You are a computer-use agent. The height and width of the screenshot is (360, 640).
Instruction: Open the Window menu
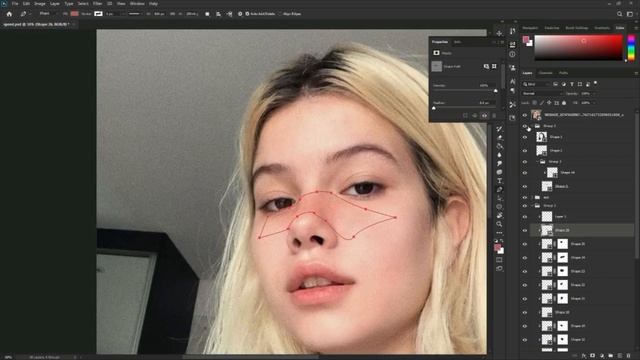pos(137,4)
